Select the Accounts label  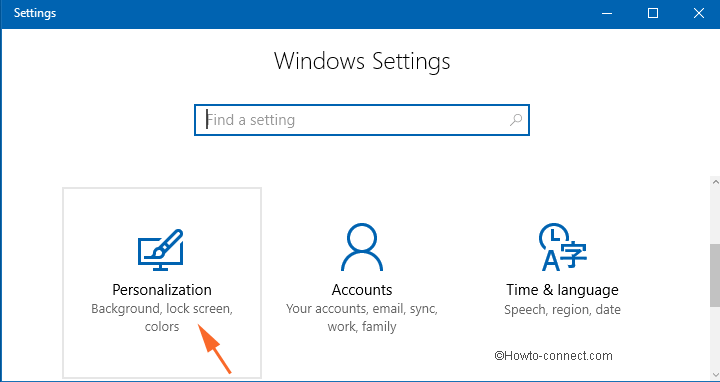362,290
